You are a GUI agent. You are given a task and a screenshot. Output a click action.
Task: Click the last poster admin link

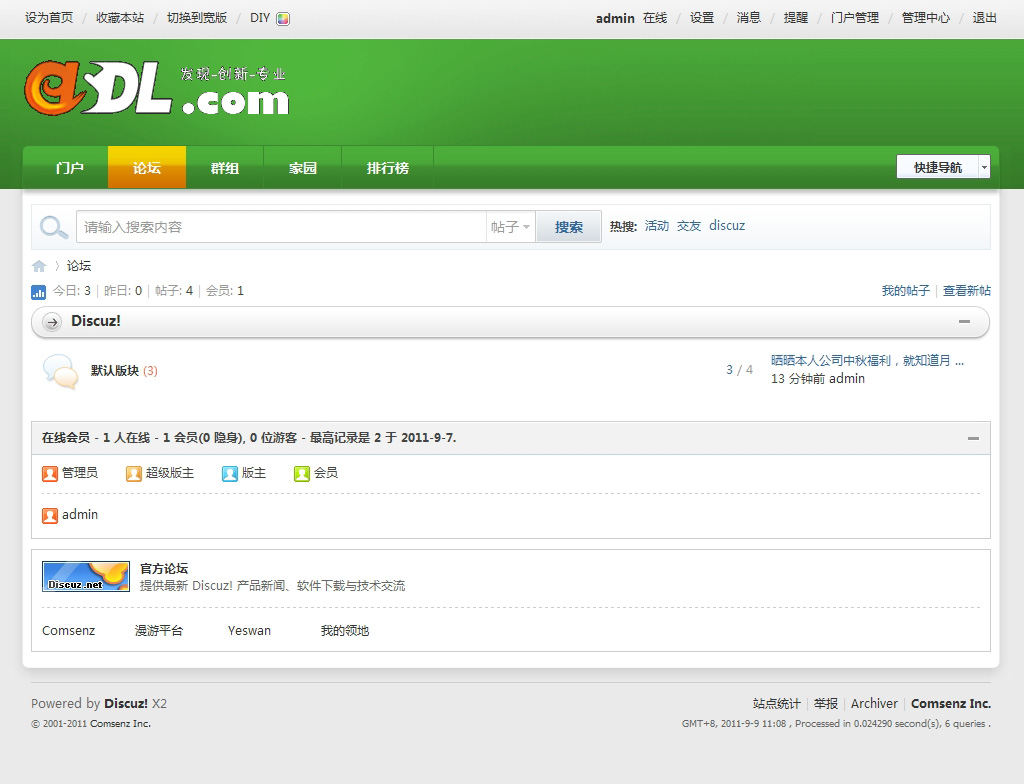[847, 379]
